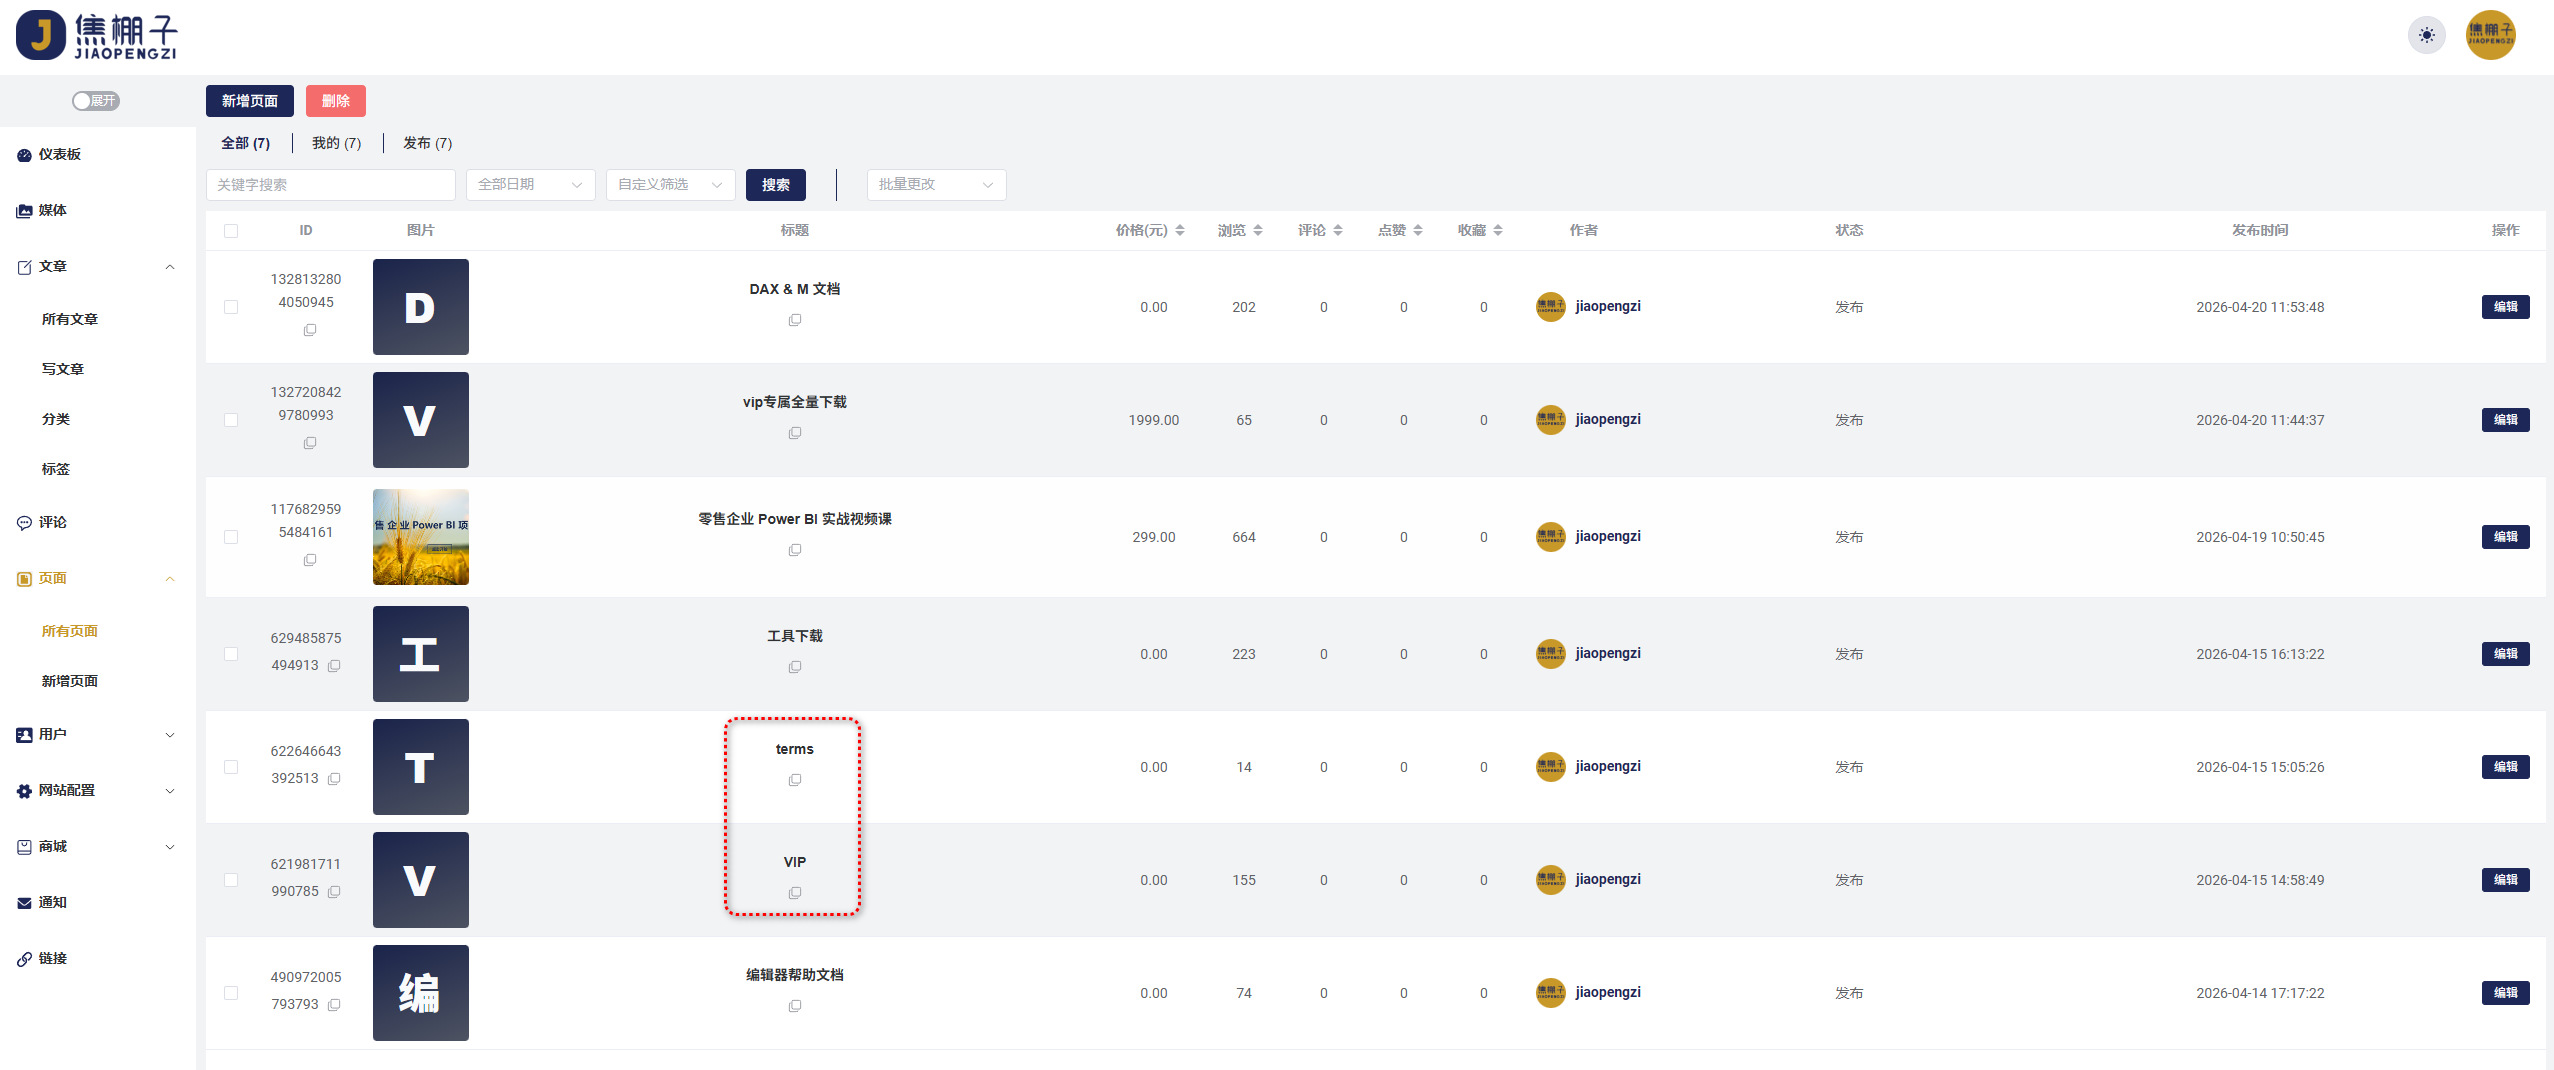Copy the DAX & M document ID
This screenshot has height=1070, width=2554.
[310, 330]
